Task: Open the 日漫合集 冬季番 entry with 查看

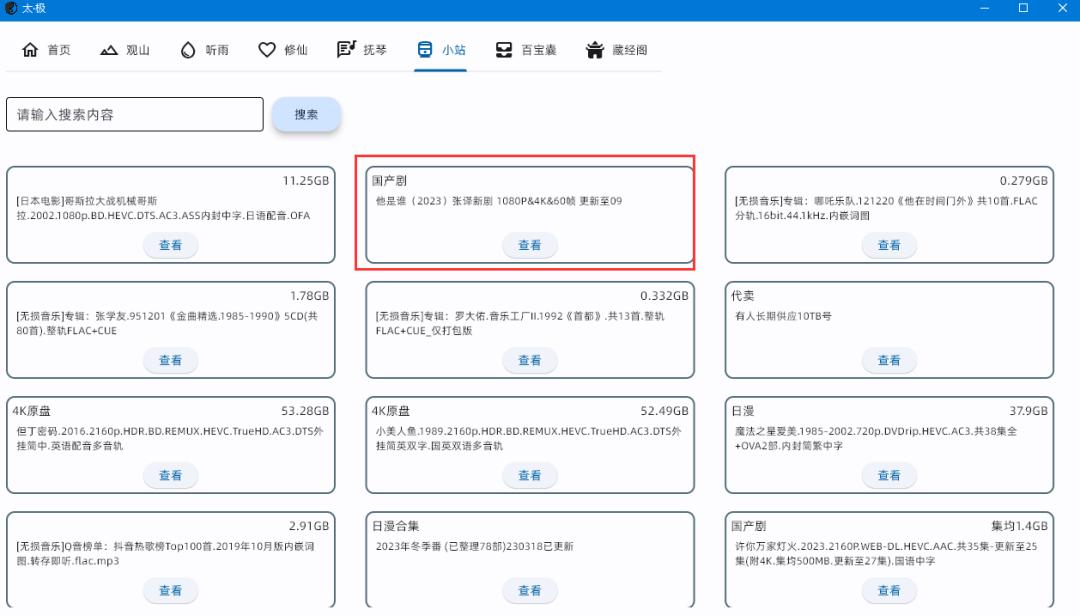Action: [530, 590]
